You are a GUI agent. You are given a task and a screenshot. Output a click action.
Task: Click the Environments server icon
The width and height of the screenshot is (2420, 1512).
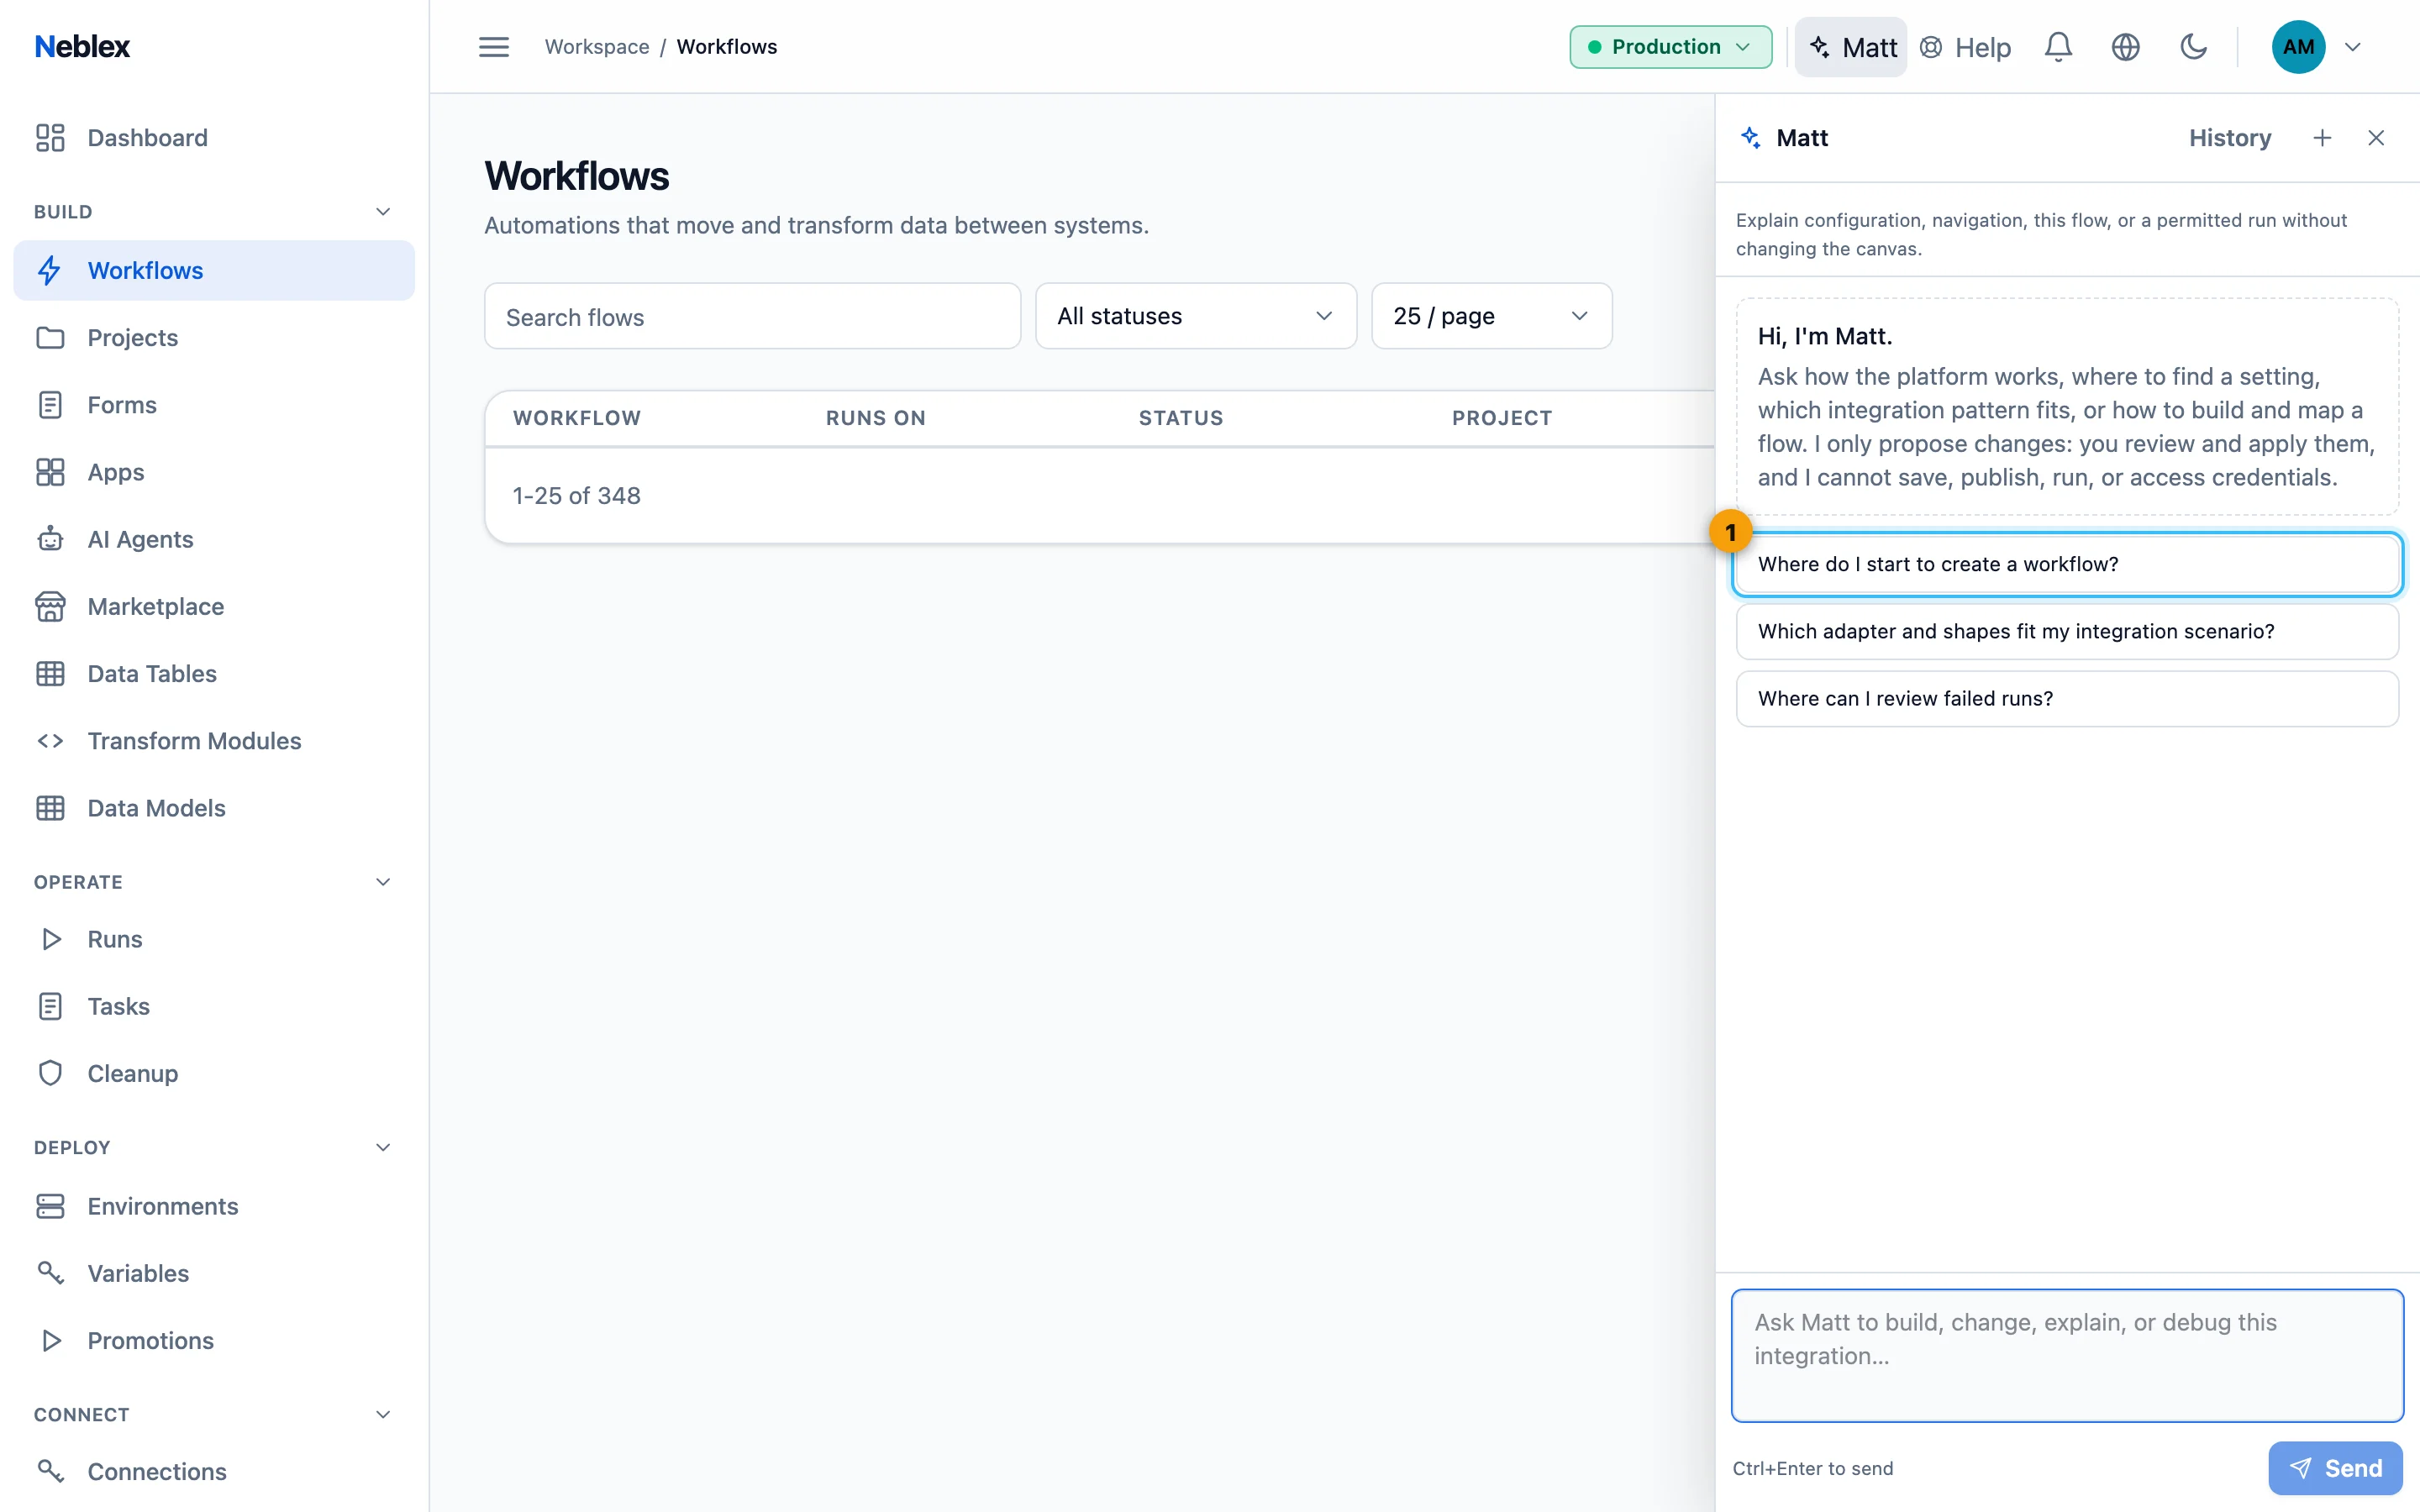pos(50,1206)
